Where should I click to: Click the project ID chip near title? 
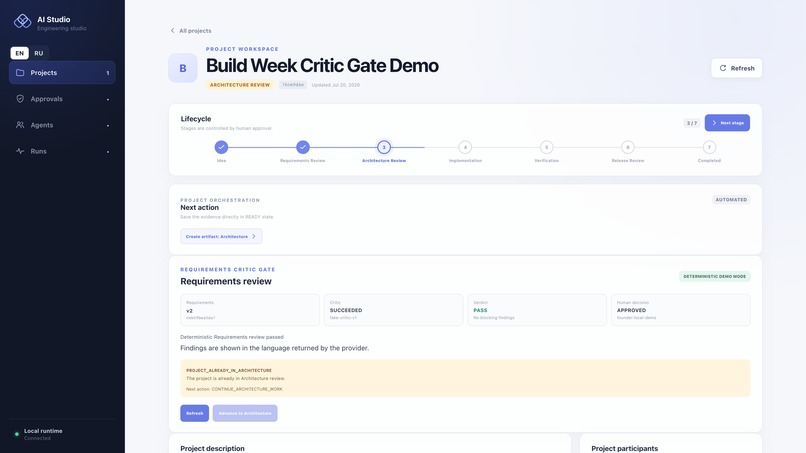tap(292, 85)
